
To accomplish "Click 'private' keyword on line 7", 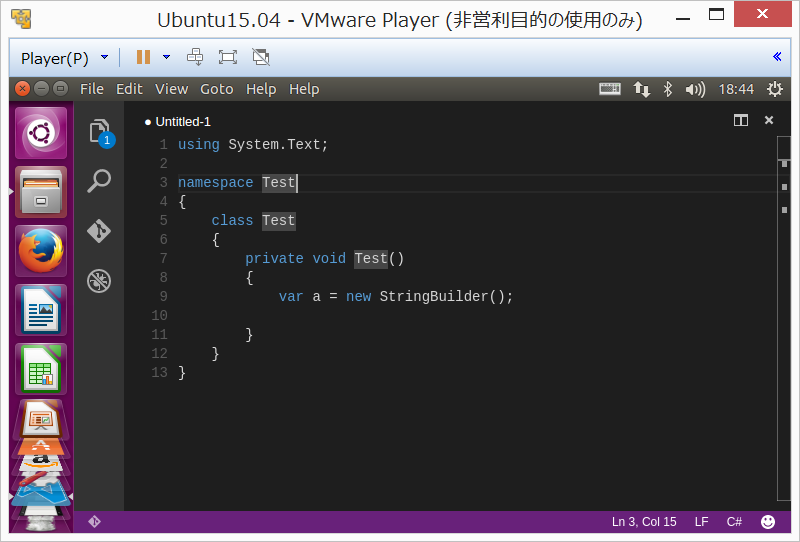I will pos(274,259).
